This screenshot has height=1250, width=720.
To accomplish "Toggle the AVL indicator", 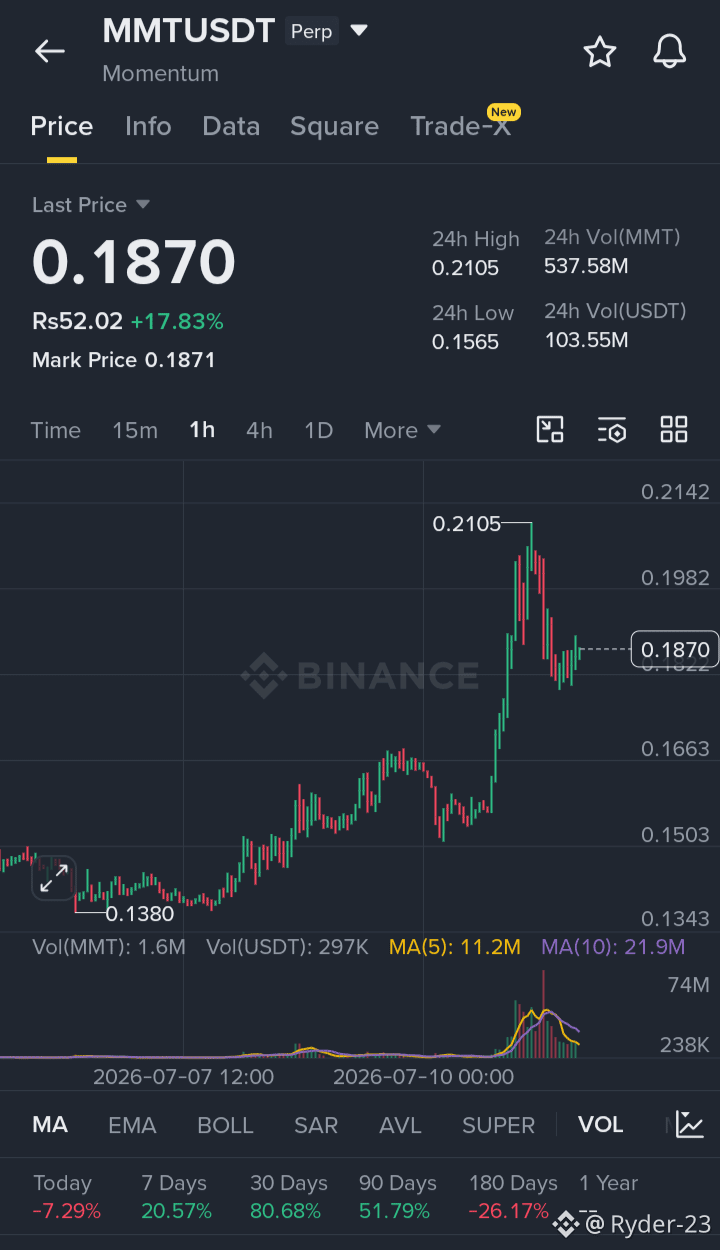I will tap(400, 1125).
